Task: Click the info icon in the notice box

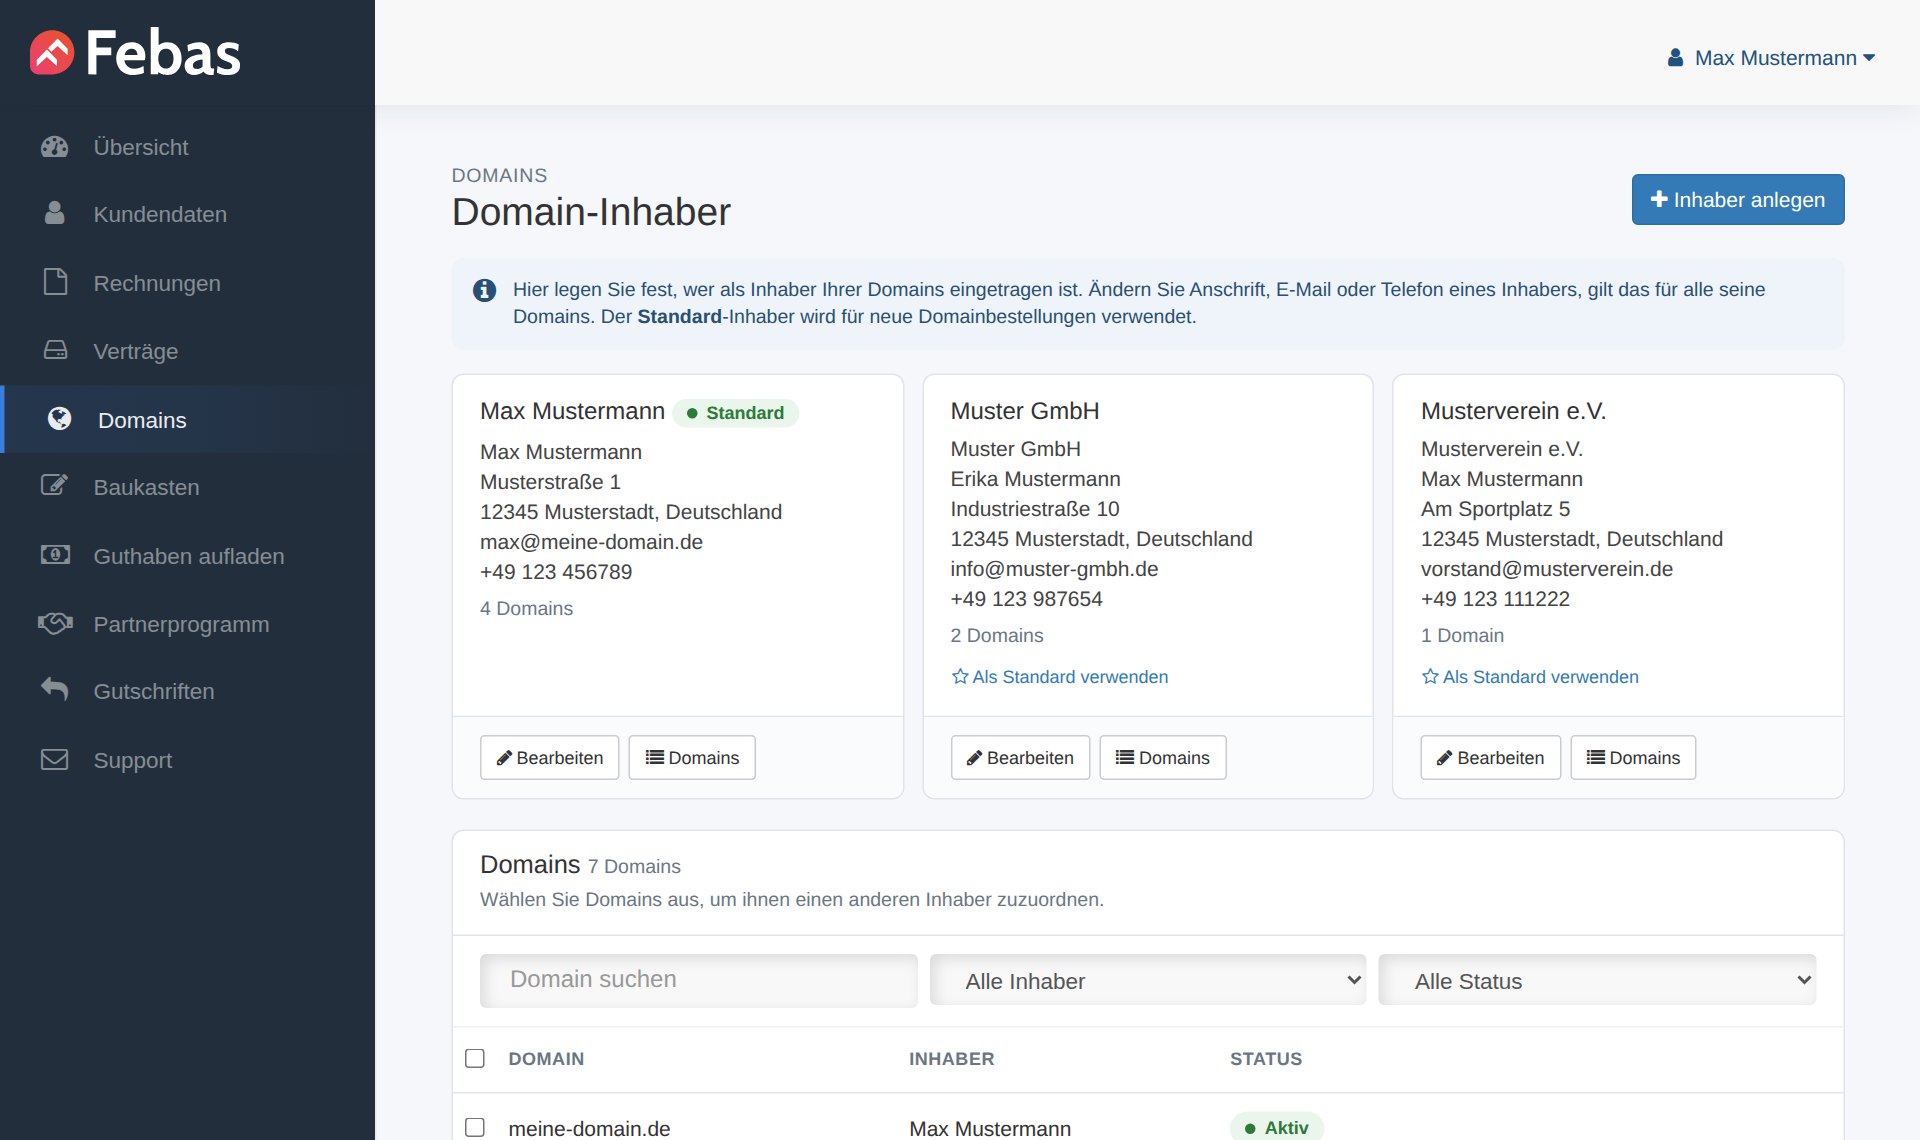Action: point(485,290)
